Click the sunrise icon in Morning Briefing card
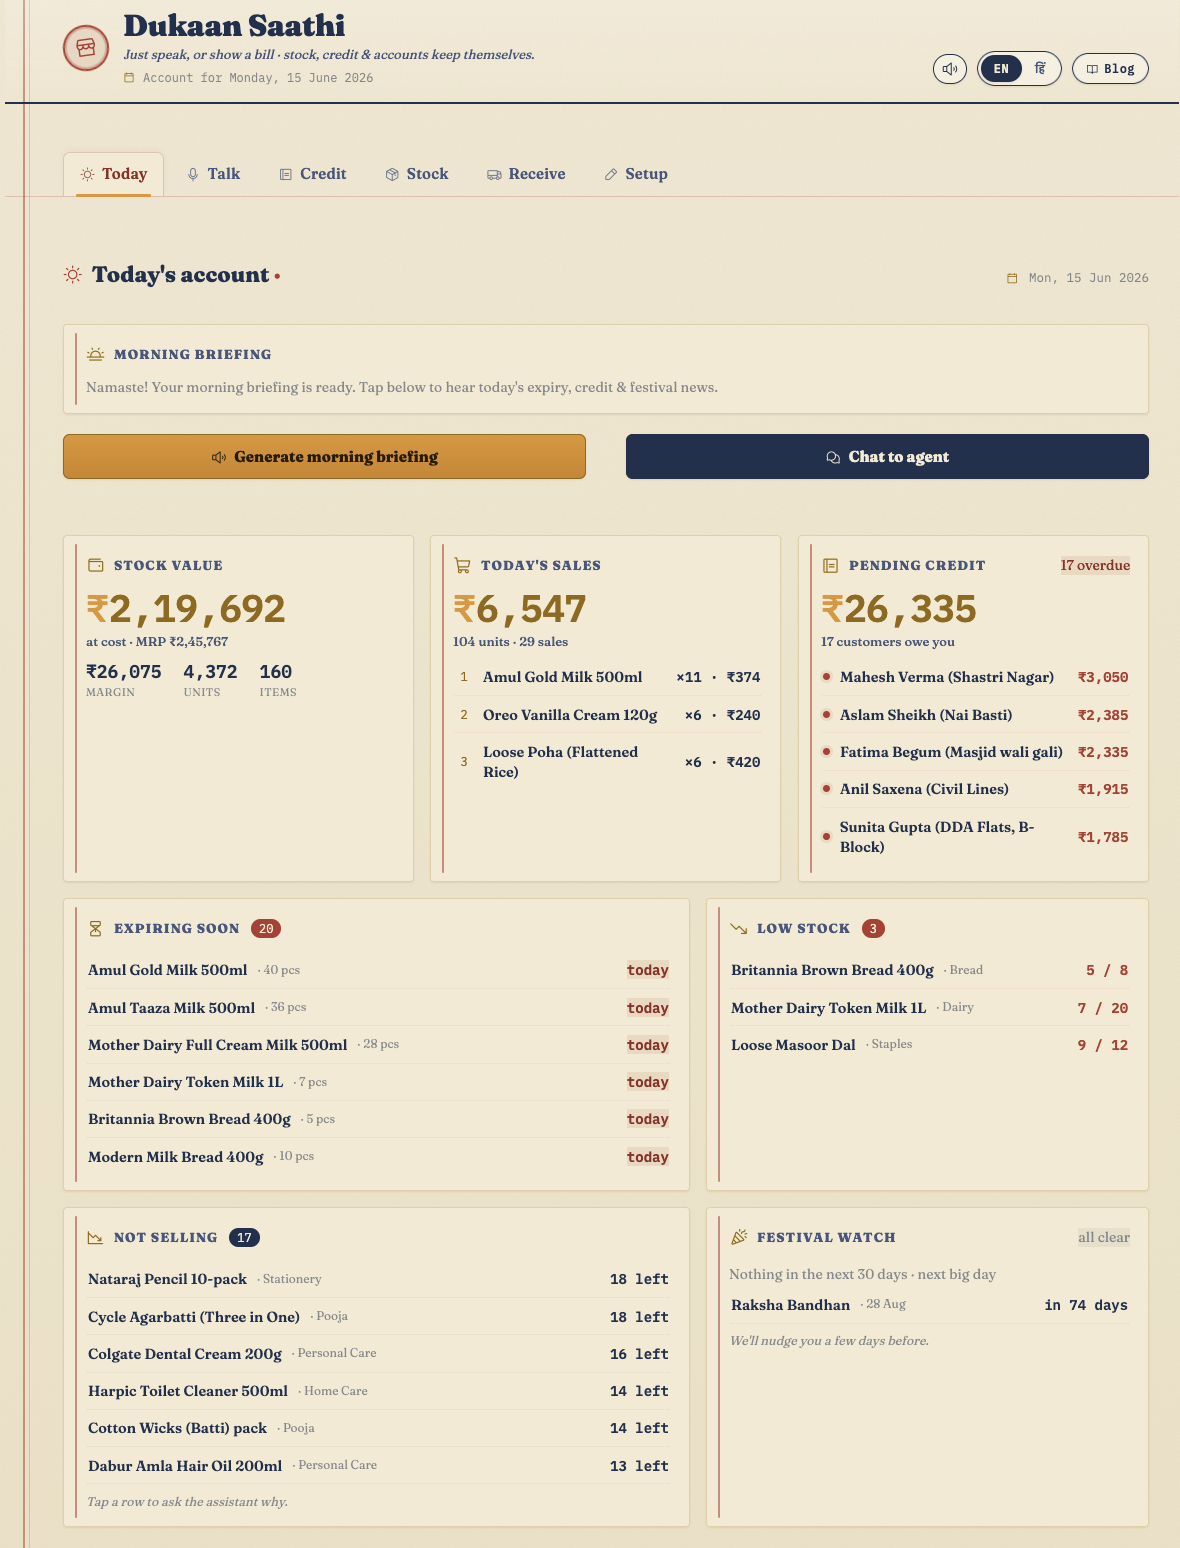The image size is (1180, 1548). coord(95,354)
